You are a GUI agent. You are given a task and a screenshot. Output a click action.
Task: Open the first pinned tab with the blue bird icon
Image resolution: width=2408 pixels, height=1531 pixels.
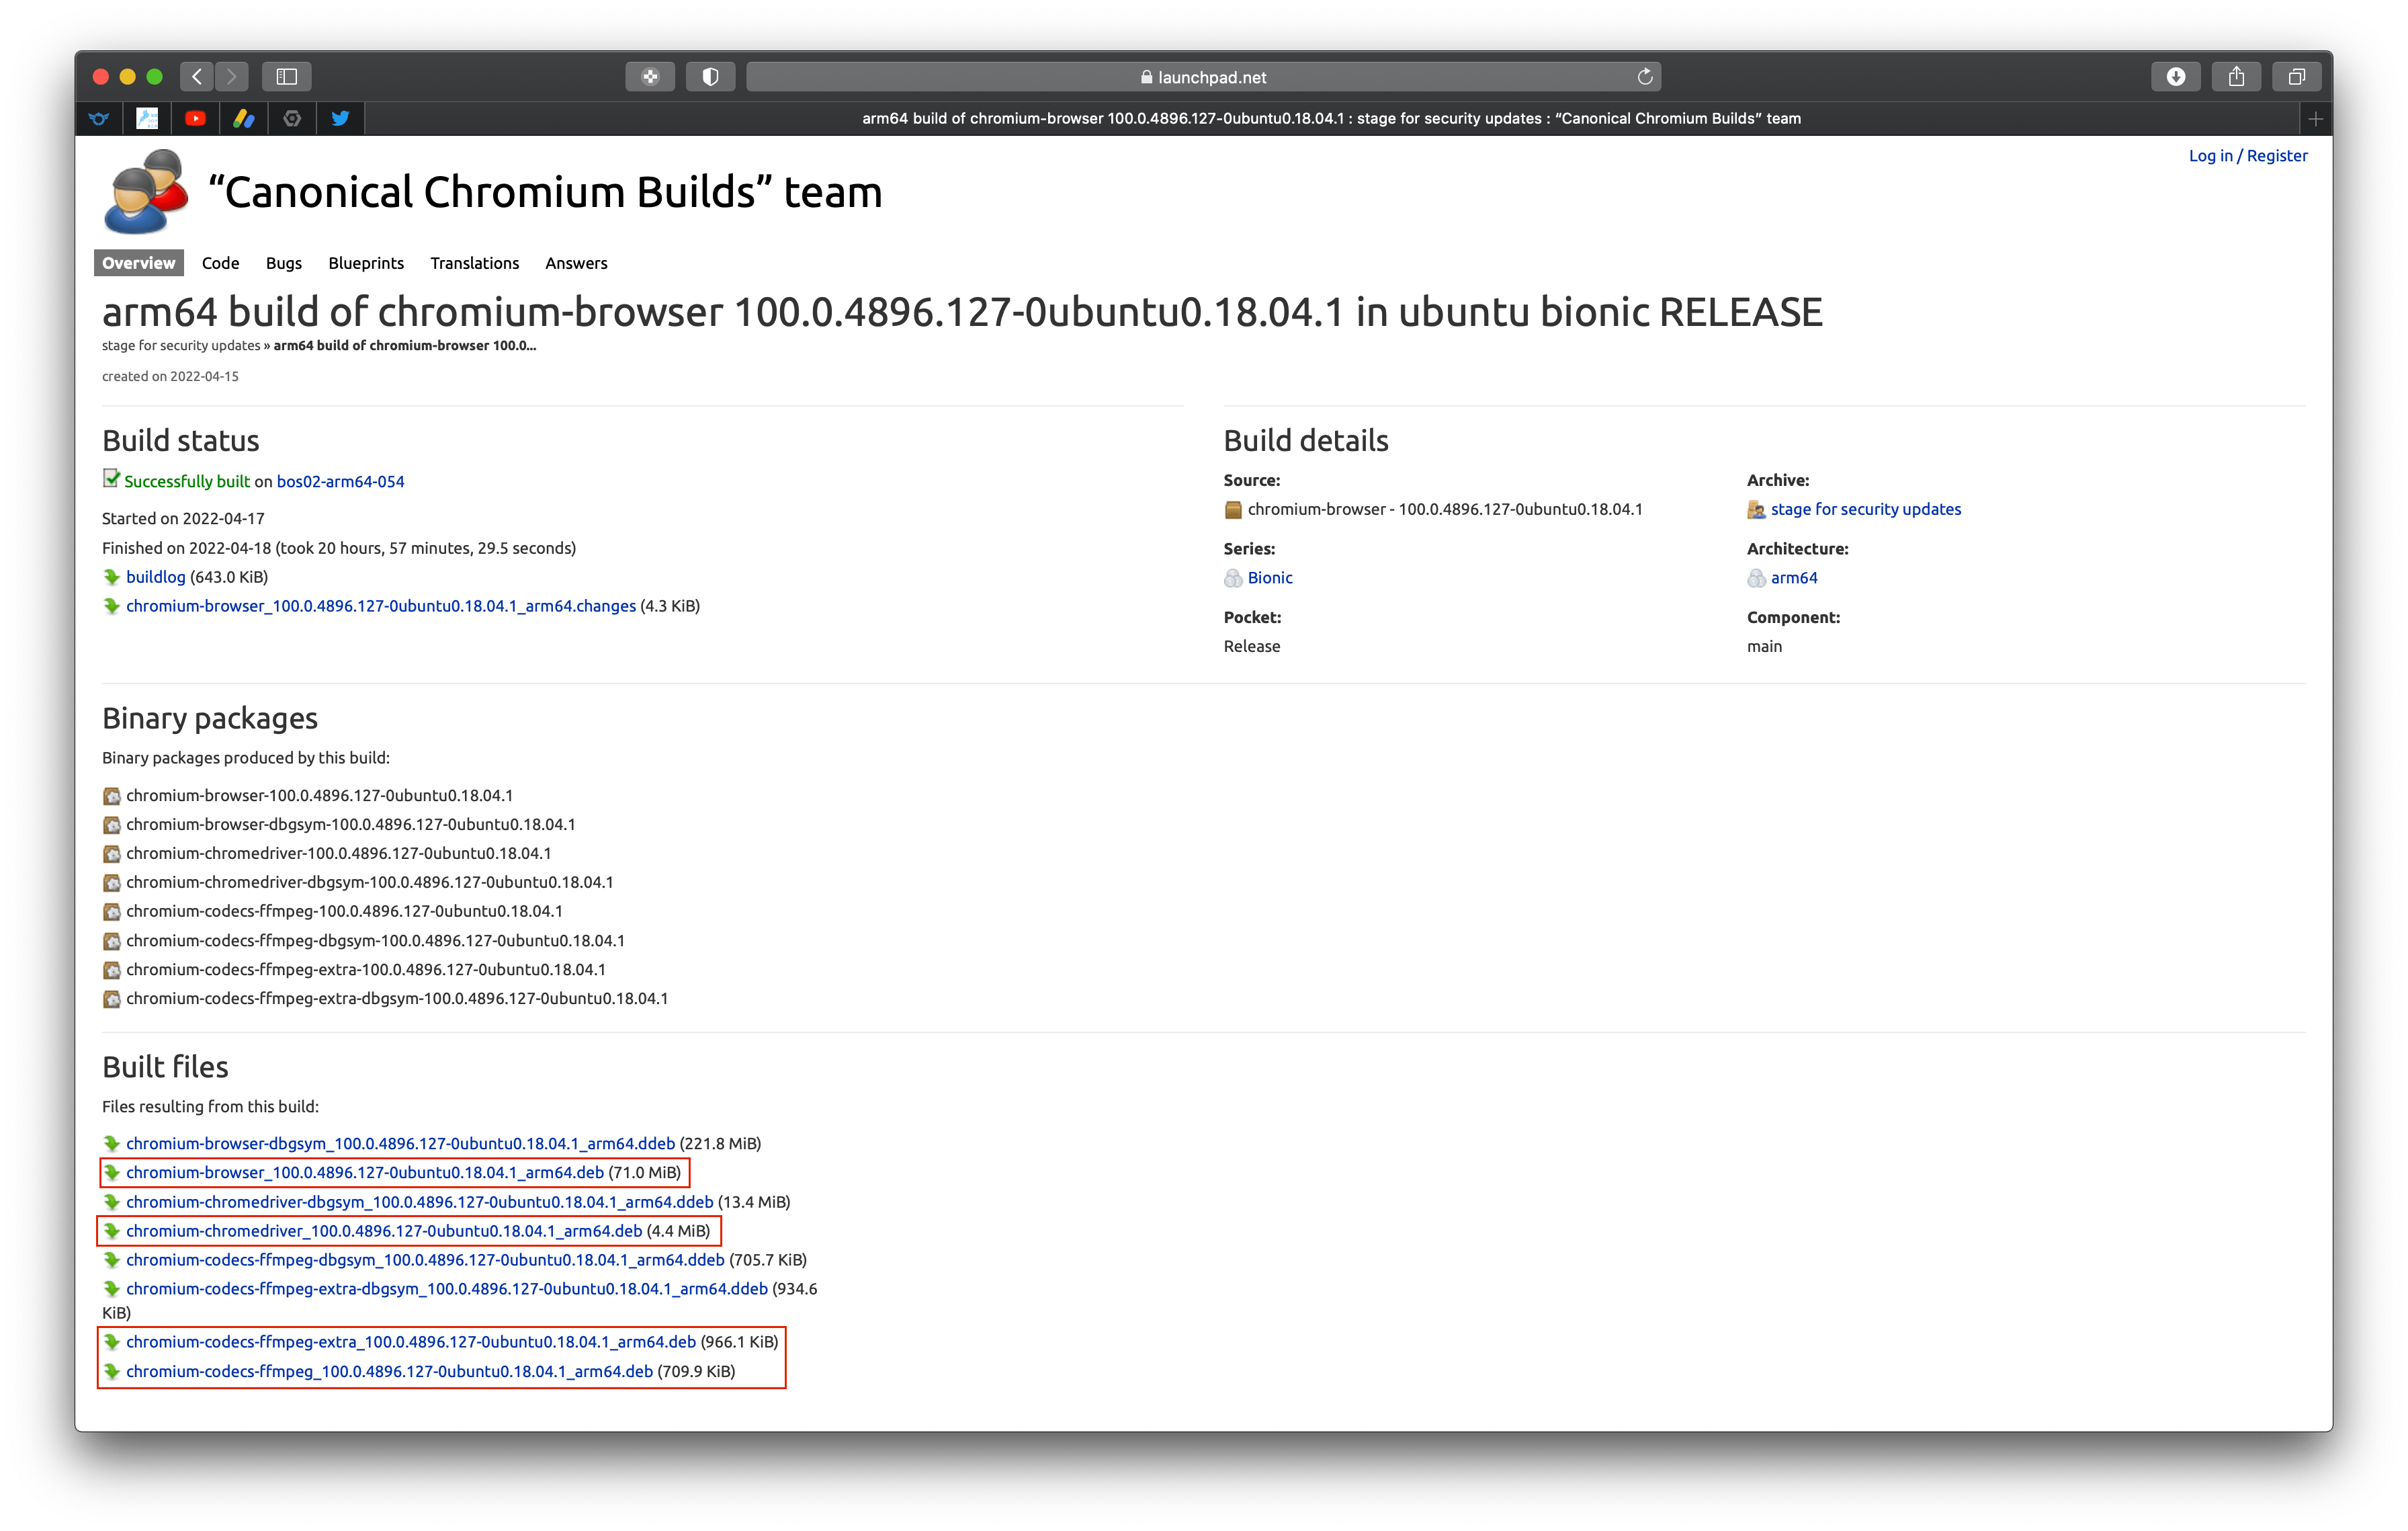pyautogui.click(x=99, y=118)
